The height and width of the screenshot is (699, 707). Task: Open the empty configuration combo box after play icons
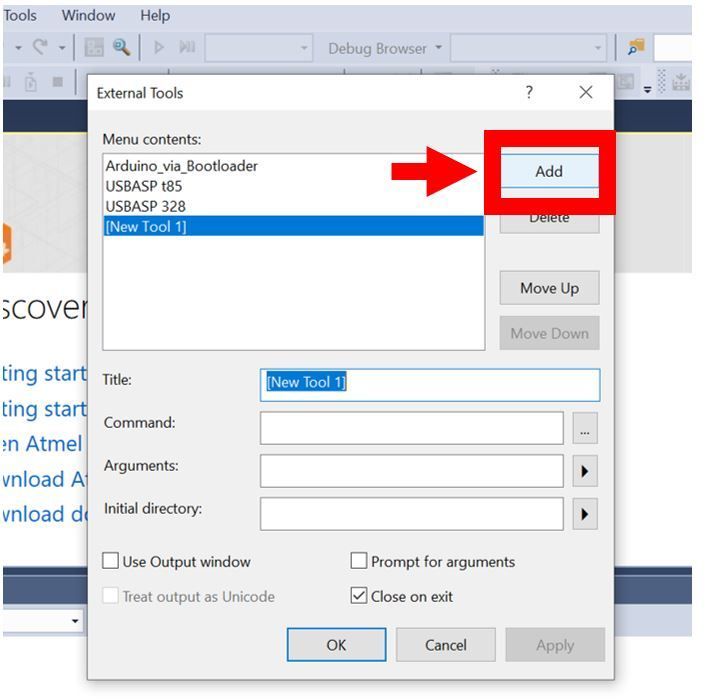coord(259,47)
